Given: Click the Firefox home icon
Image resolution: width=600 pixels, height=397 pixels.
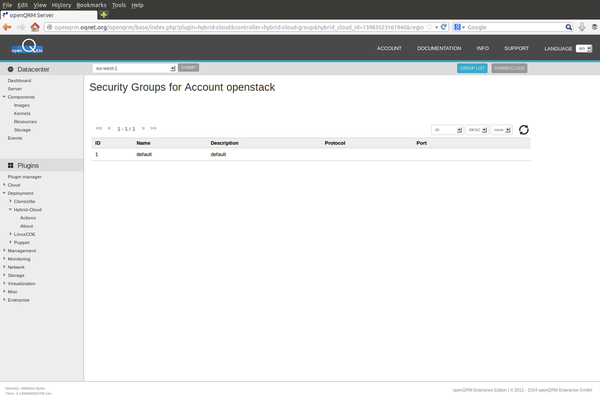Looking at the screenshot, I should pyautogui.click(x=35, y=27).
